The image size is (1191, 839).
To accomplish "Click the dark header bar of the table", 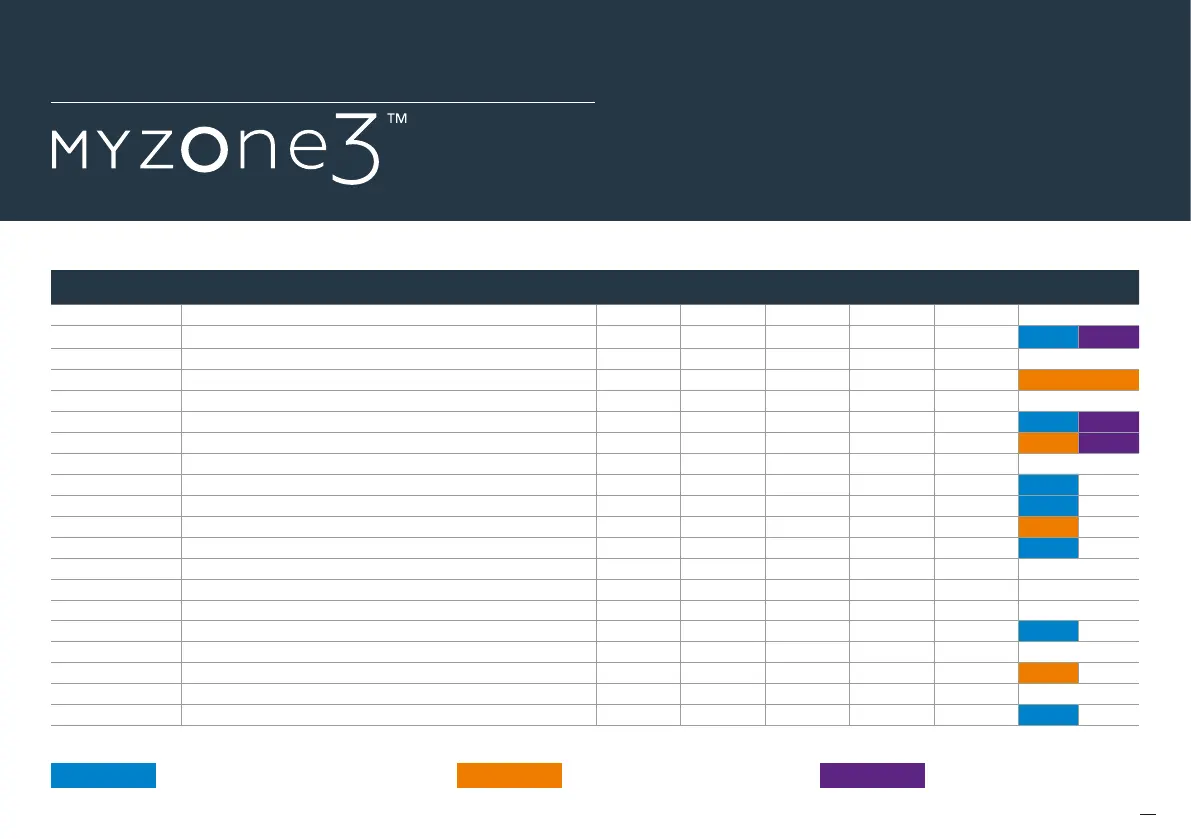I will coord(595,287).
